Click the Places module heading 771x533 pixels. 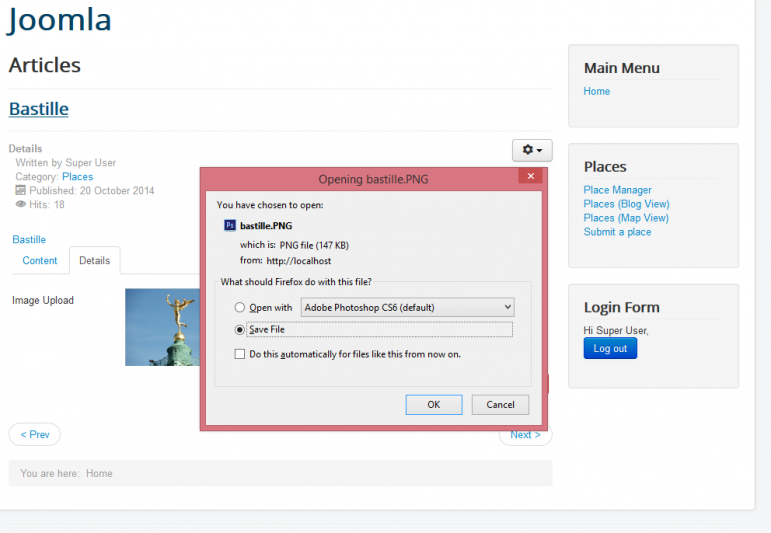click(605, 167)
